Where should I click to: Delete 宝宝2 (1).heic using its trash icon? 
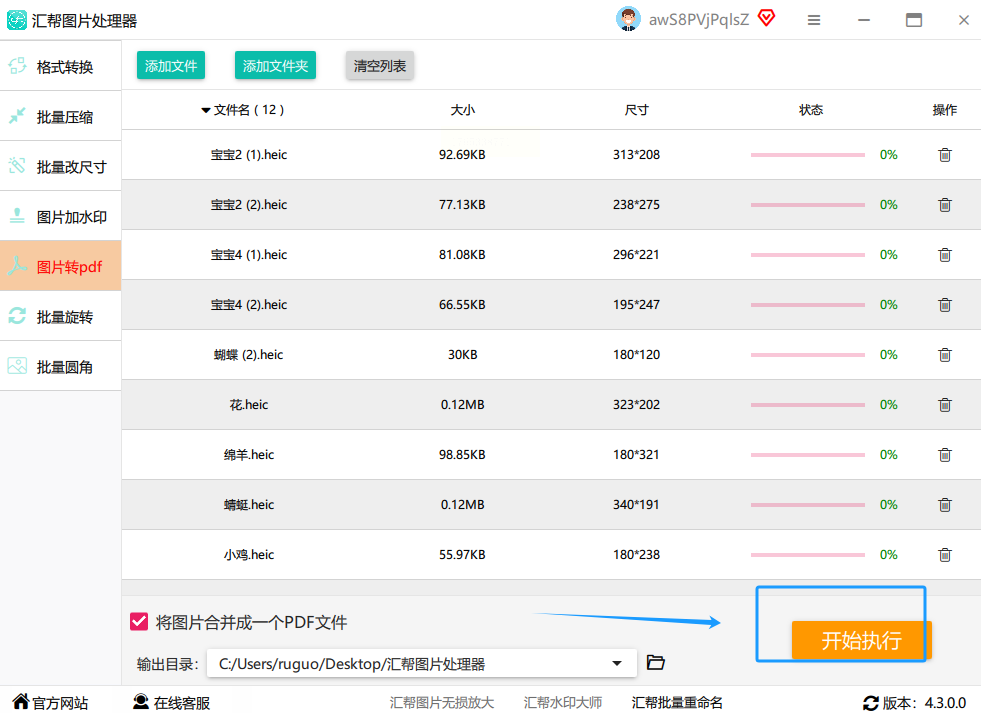tap(944, 155)
